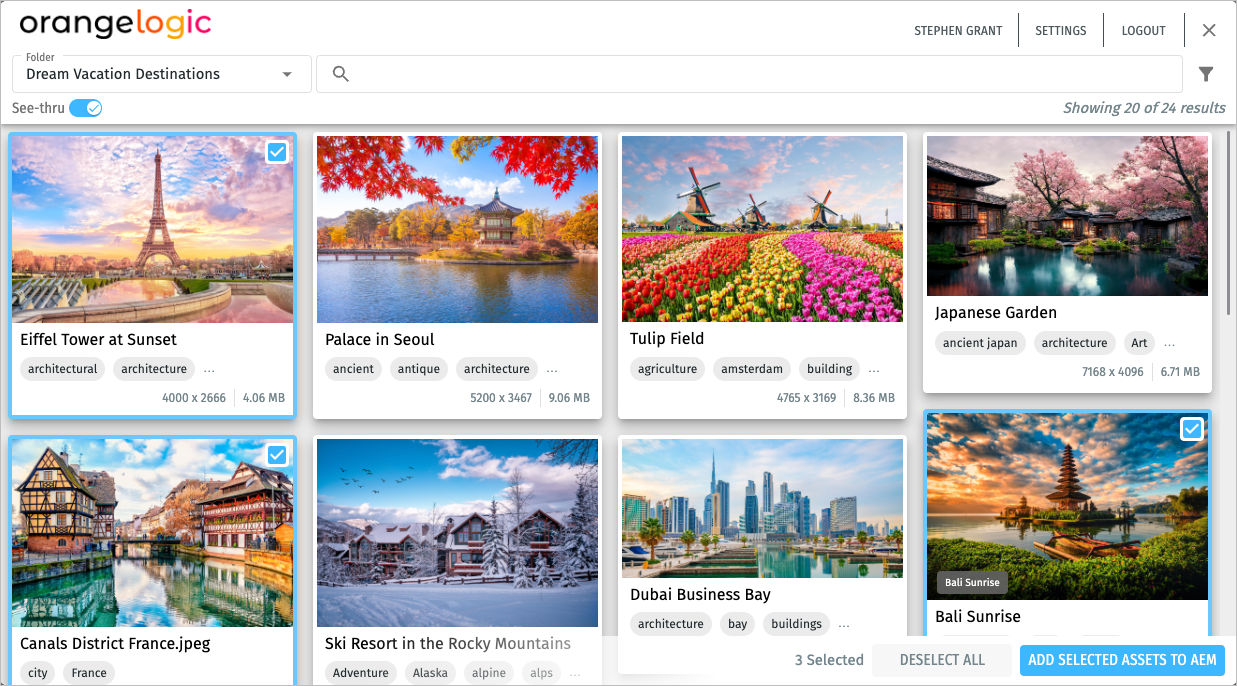Click the orangelogic logo
1237x686 pixels.
tap(116, 24)
